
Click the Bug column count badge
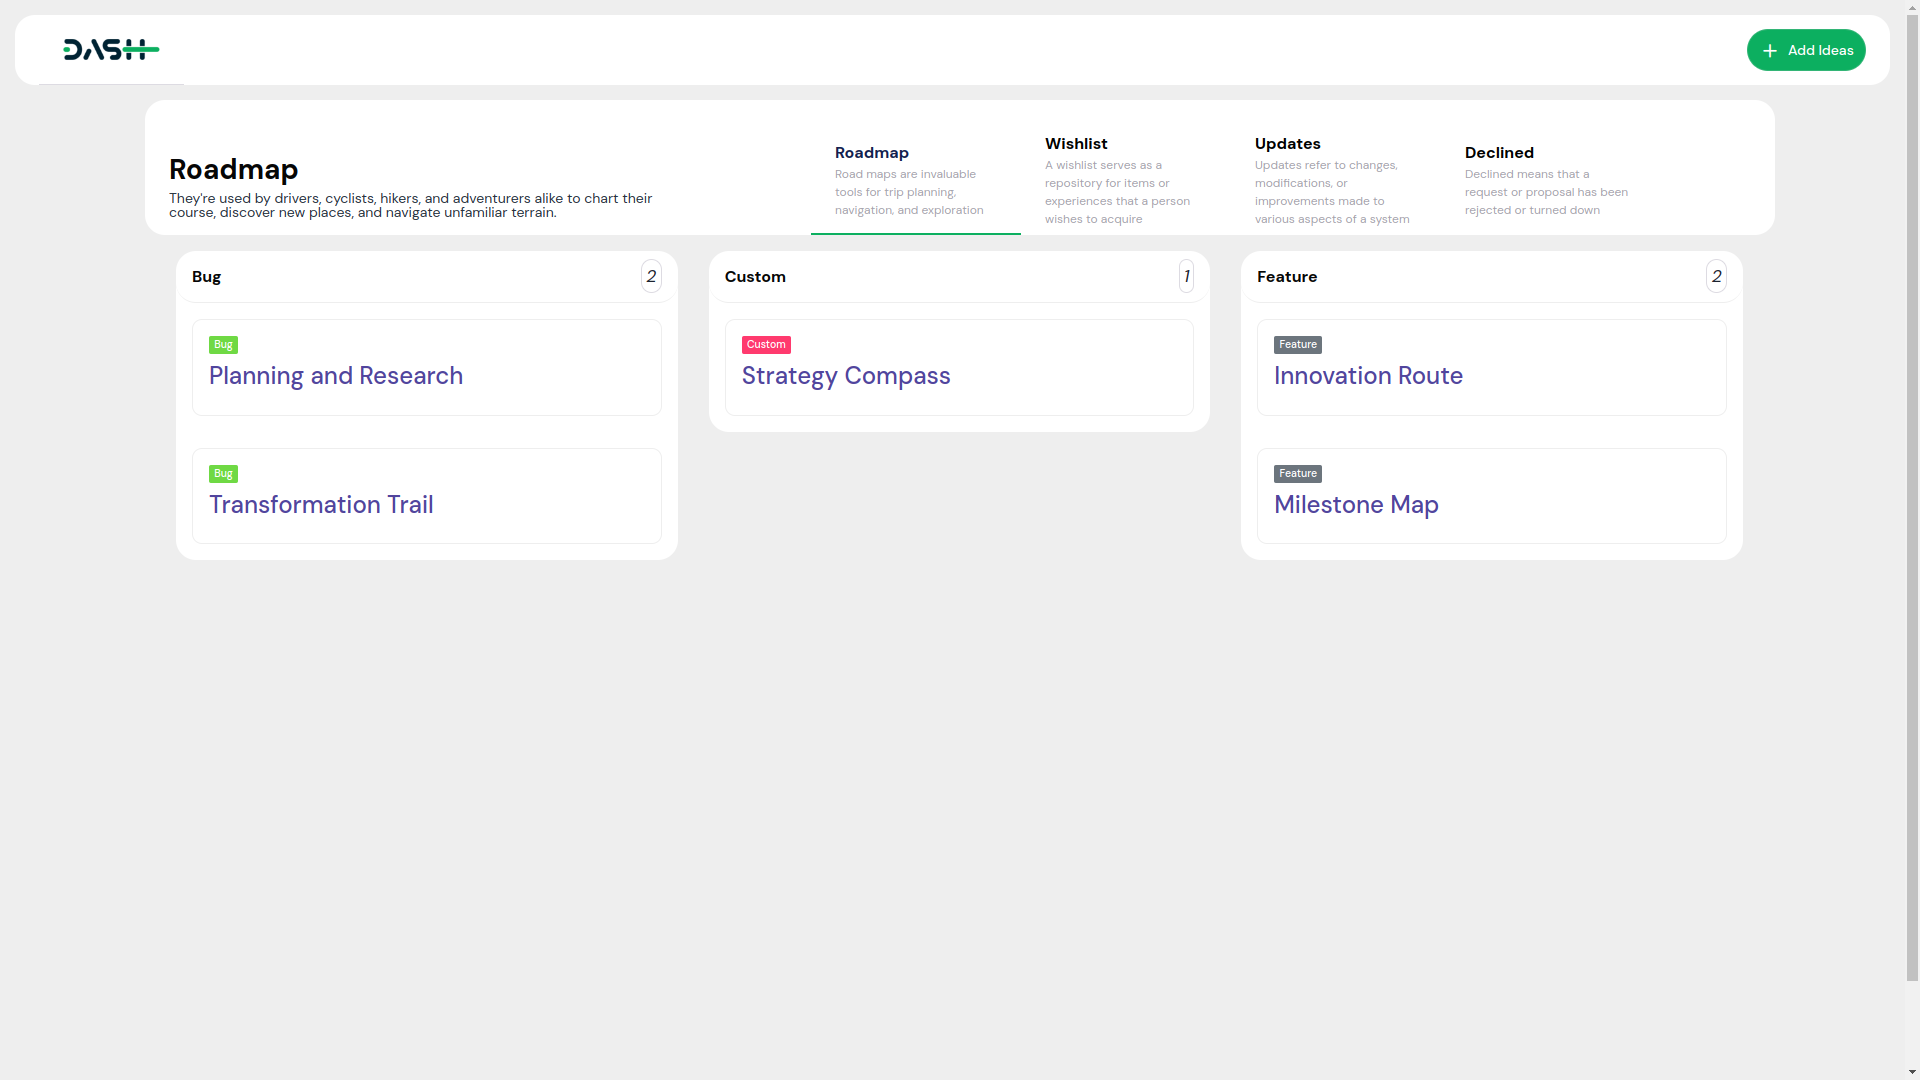tap(651, 277)
